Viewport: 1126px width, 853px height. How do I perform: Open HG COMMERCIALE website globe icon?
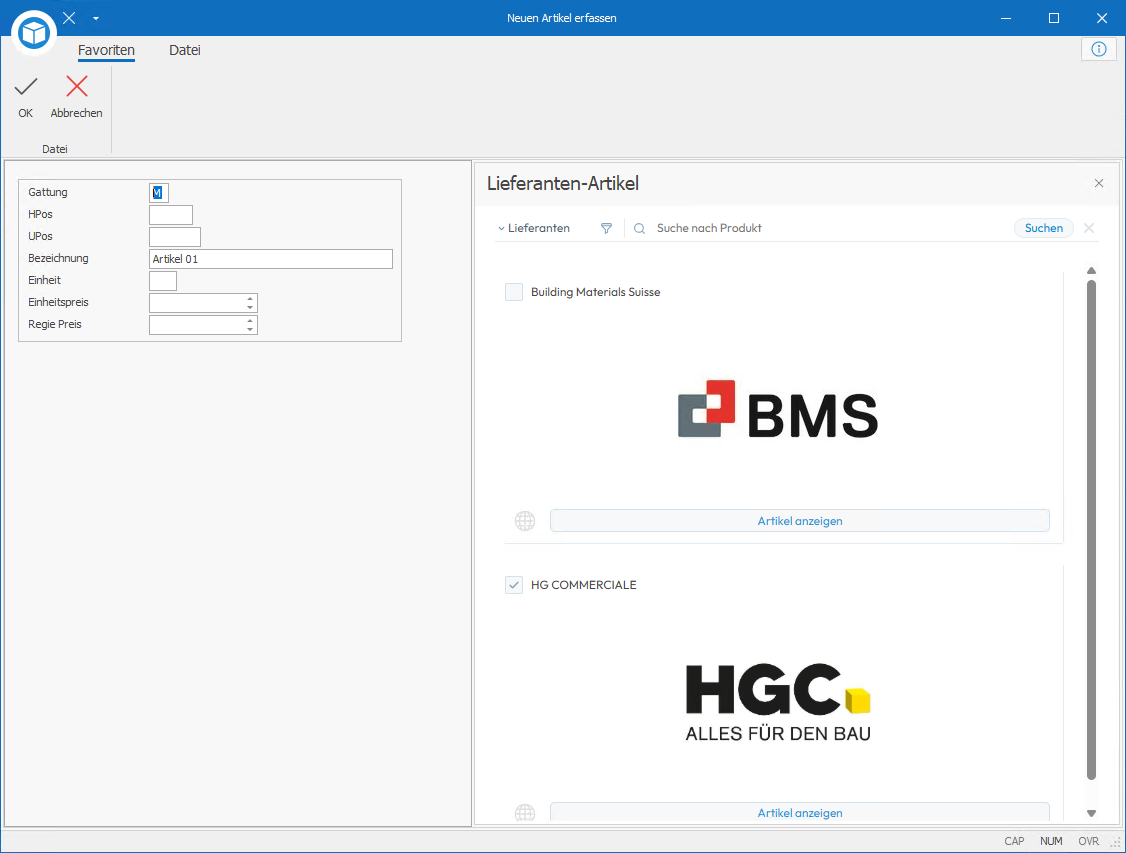(x=525, y=813)
